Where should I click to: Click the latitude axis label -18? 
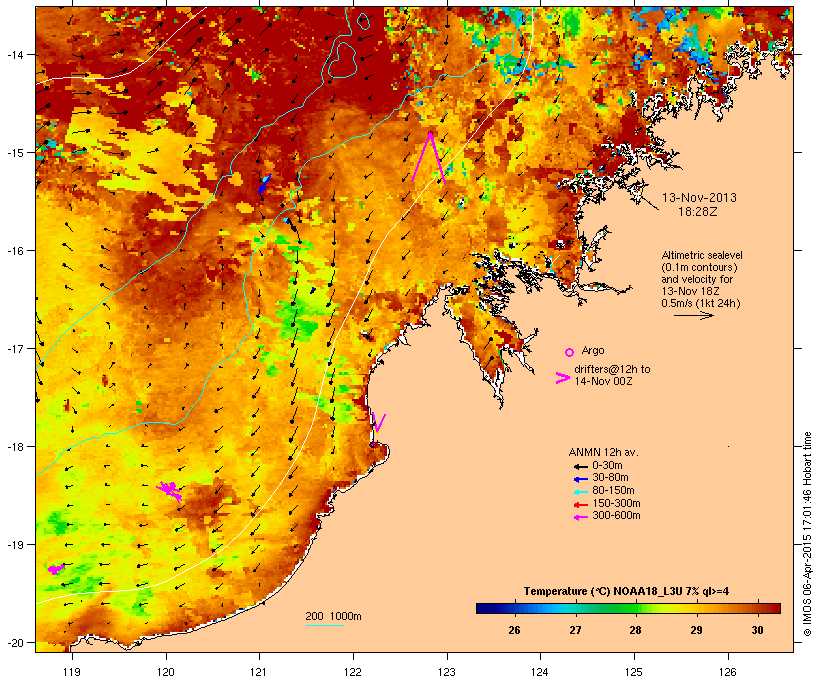[x=14, y=446]
